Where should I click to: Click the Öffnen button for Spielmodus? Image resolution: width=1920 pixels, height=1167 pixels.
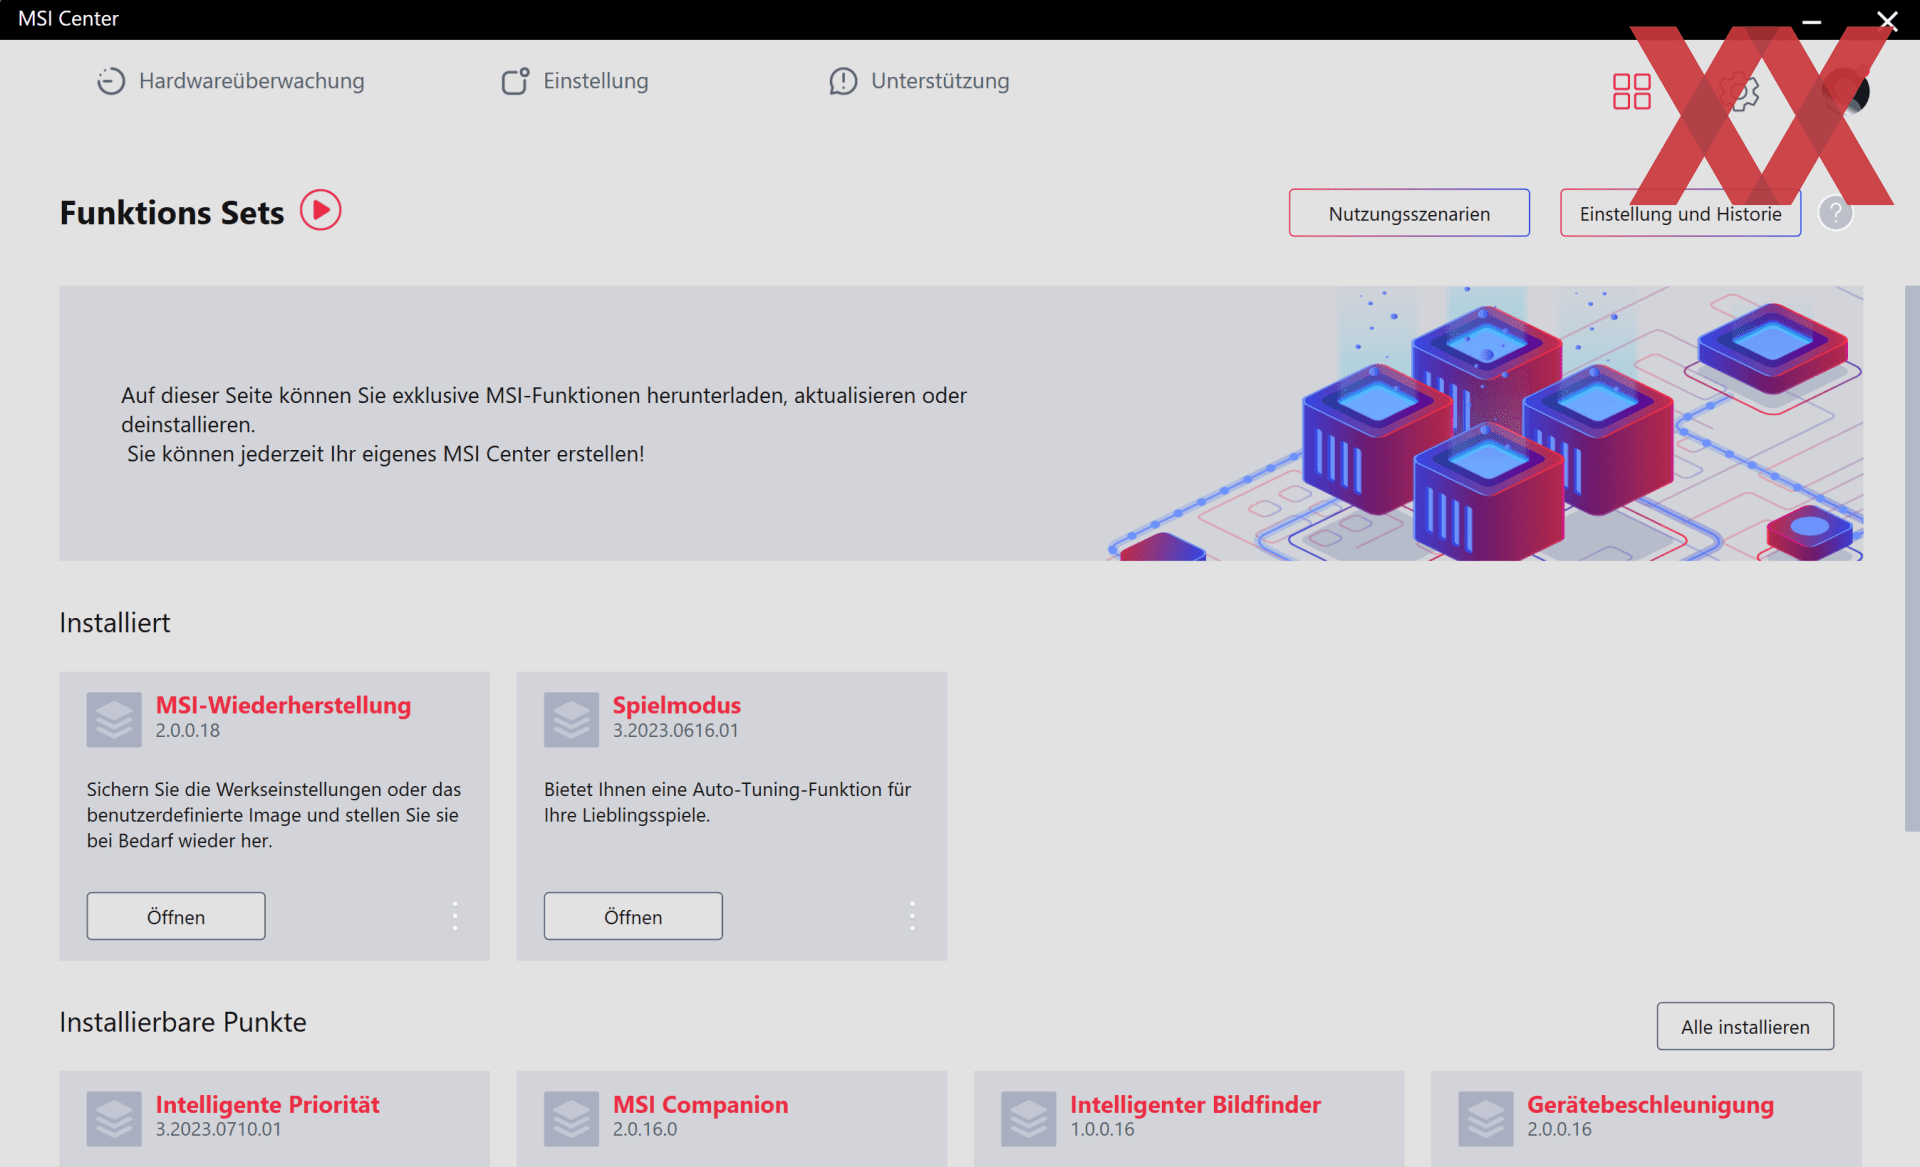point(633,916)
